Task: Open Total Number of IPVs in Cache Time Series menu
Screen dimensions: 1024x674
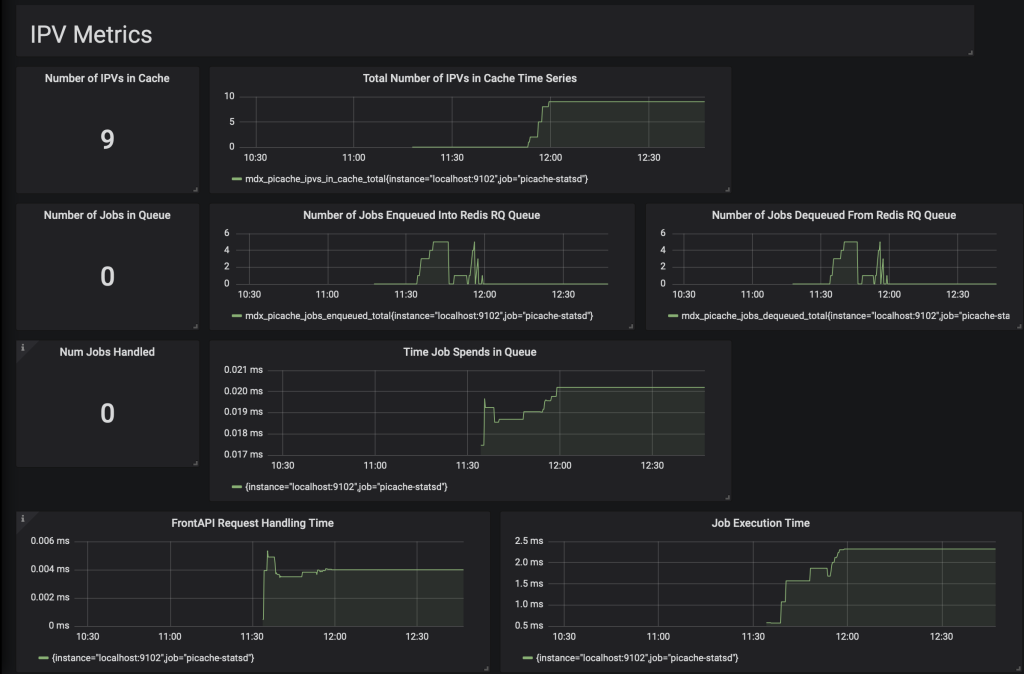Action: pyautogui.click(x=470, y=78)
